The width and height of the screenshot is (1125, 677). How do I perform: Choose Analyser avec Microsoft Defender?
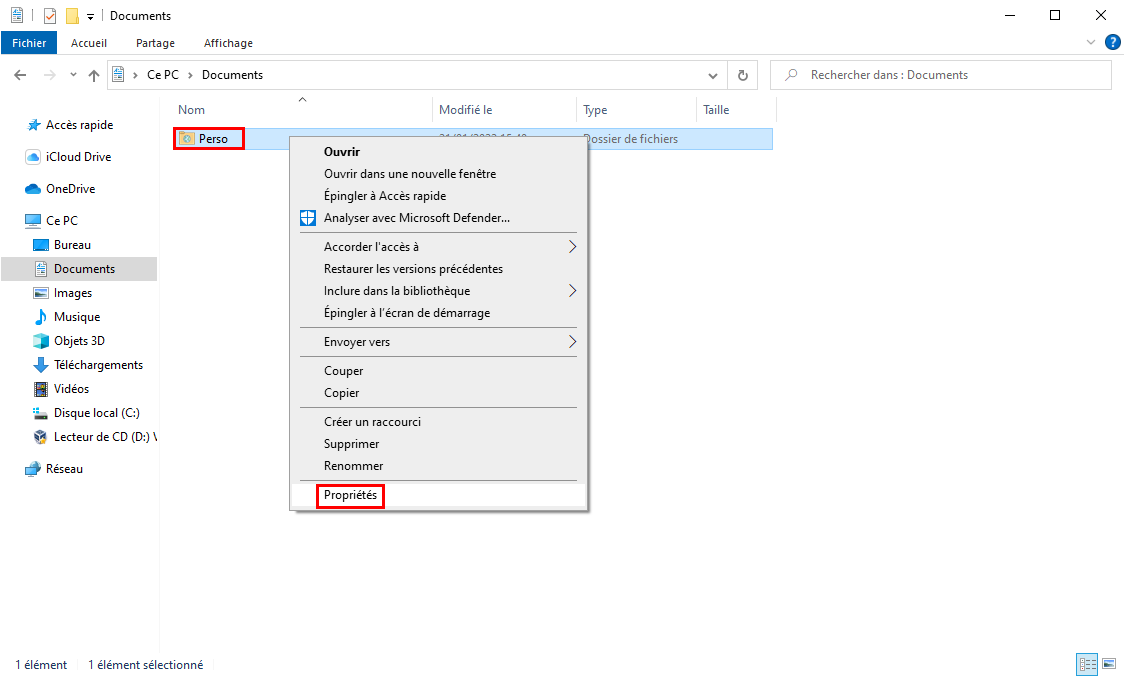point(438,218)
